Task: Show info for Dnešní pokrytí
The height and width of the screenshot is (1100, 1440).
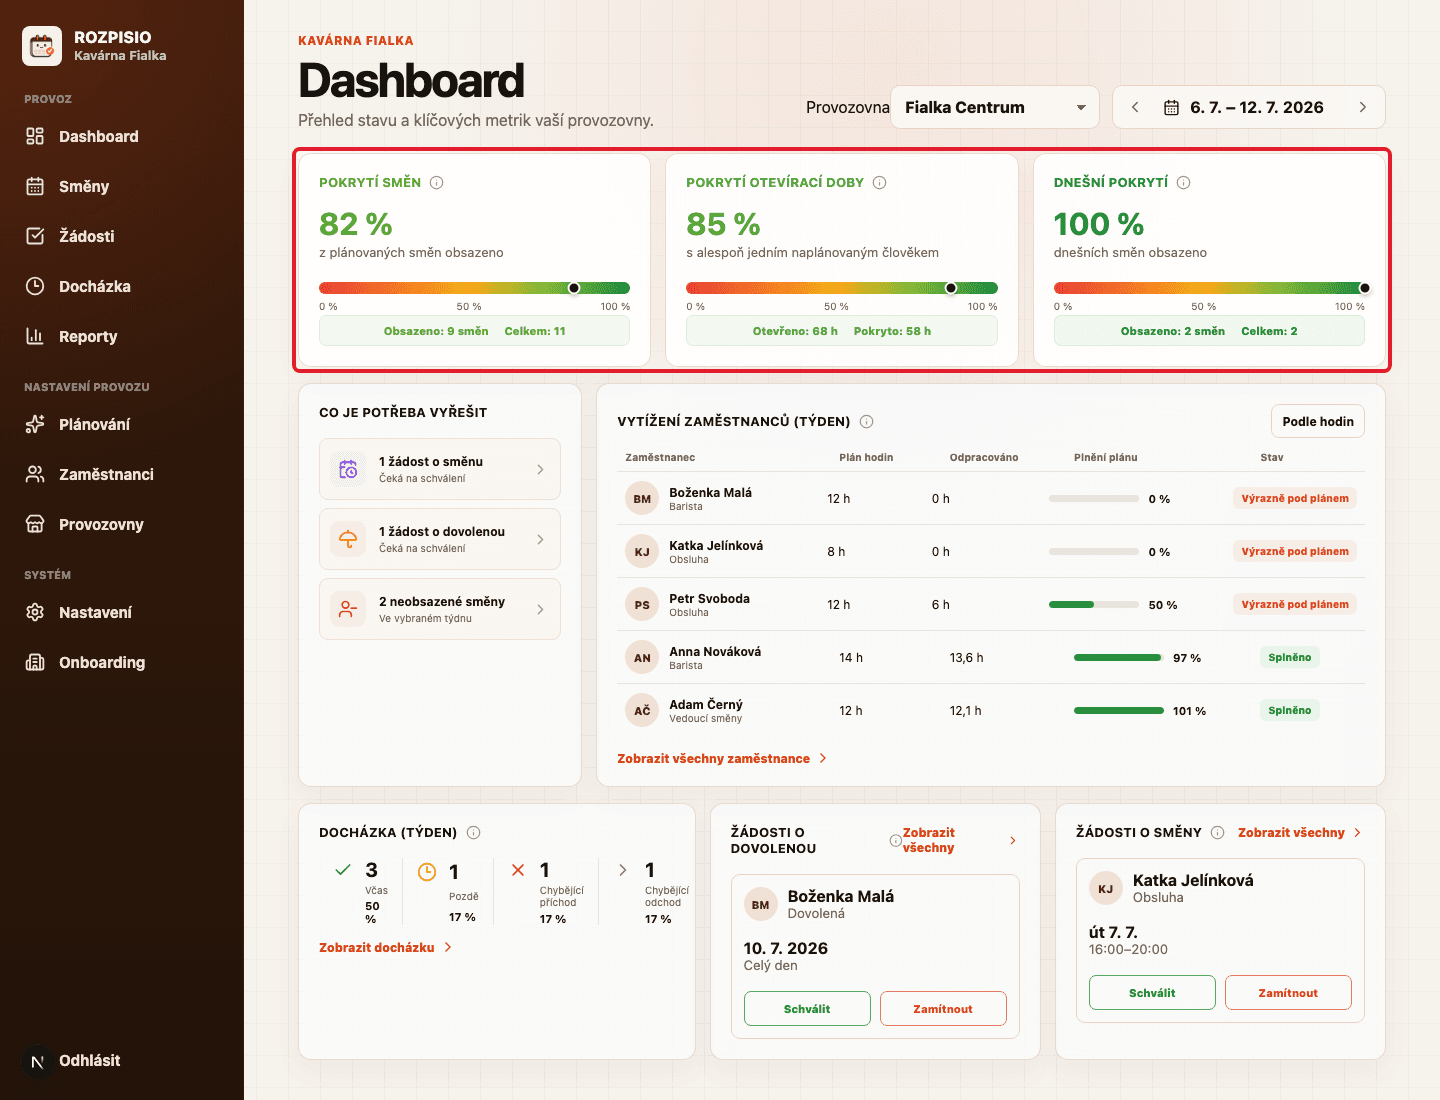Action: (1184, 182)
